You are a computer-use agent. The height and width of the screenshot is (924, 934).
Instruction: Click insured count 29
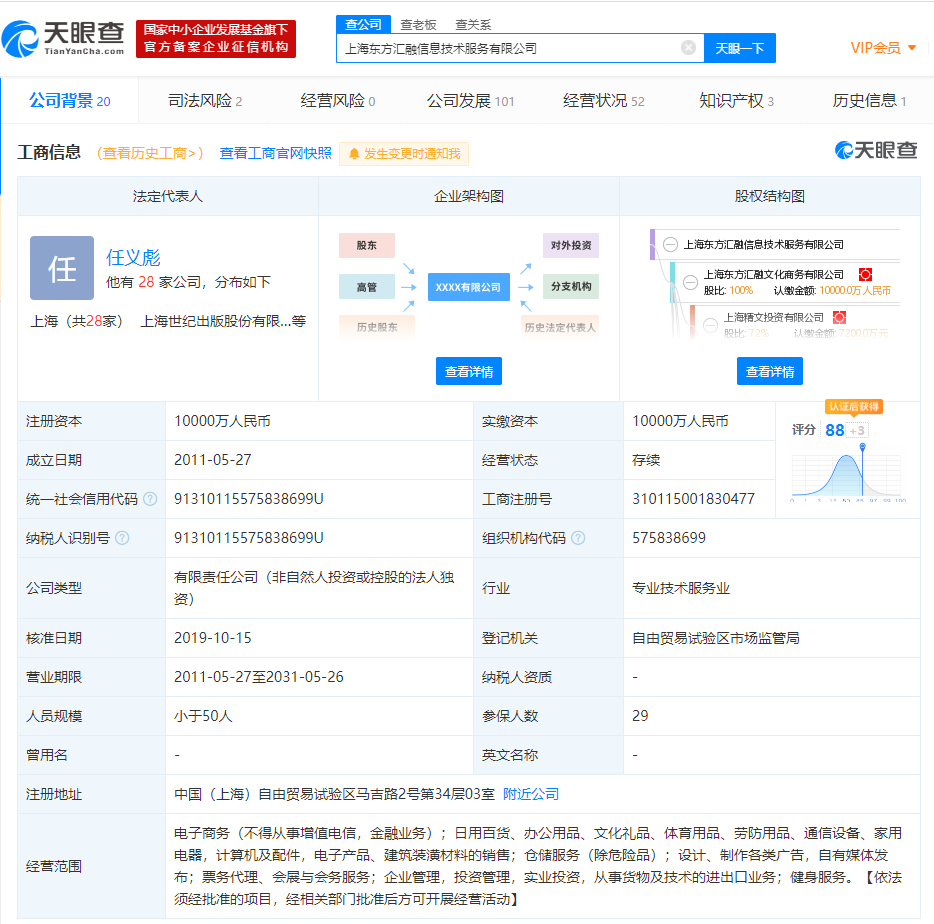pos(640,716)
